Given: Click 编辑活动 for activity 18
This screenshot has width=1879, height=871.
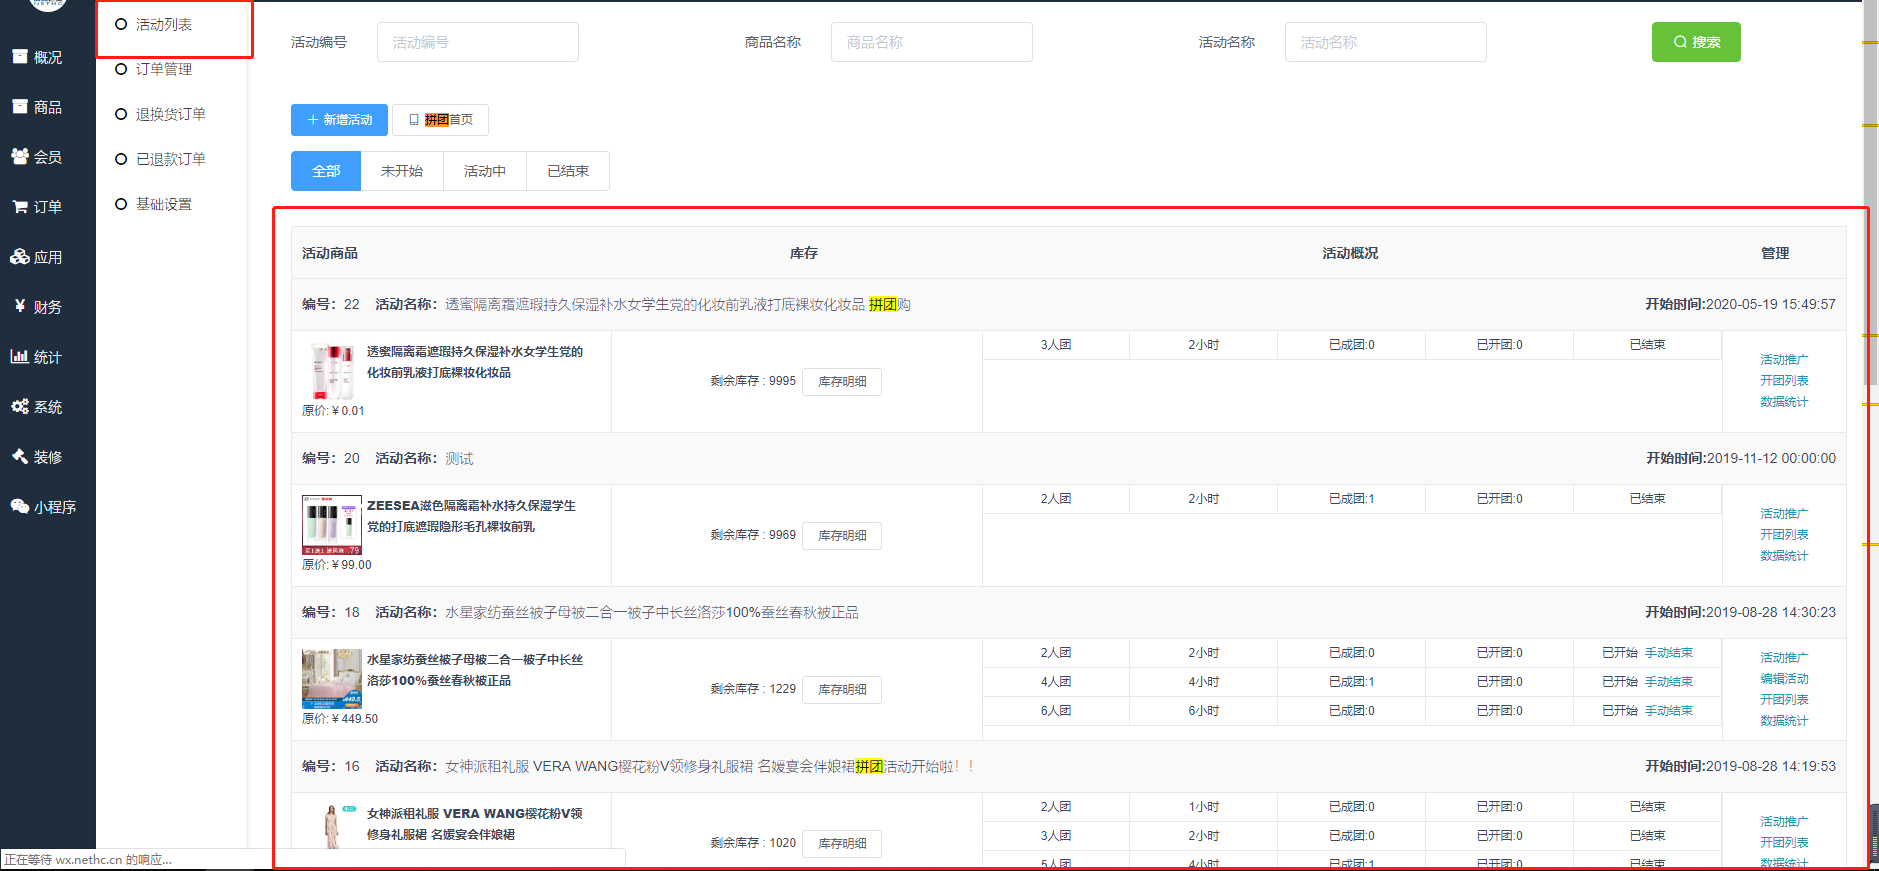Looking at the screenshot, I should 1784,679.
